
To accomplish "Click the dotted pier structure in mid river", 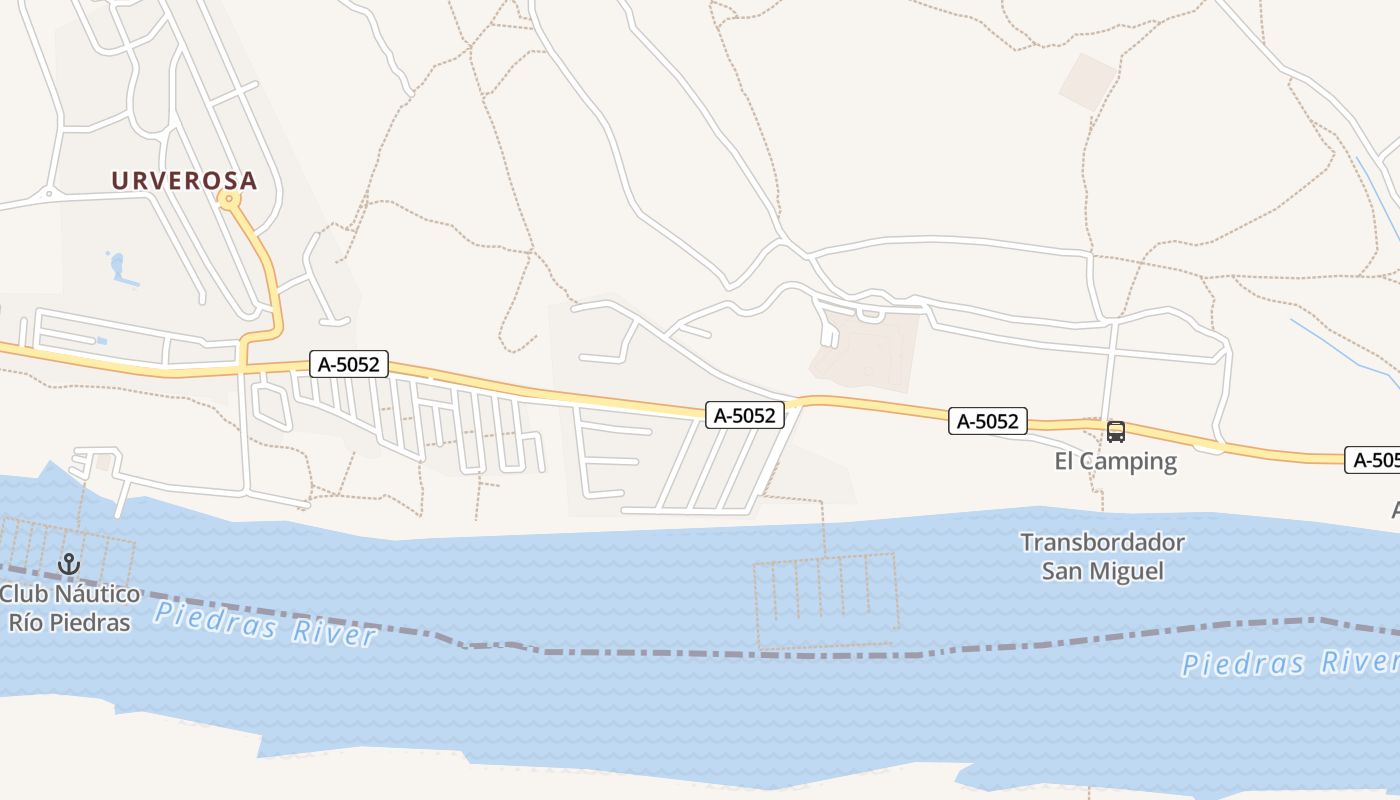I will pyautogui.click(x=826, y=601).
